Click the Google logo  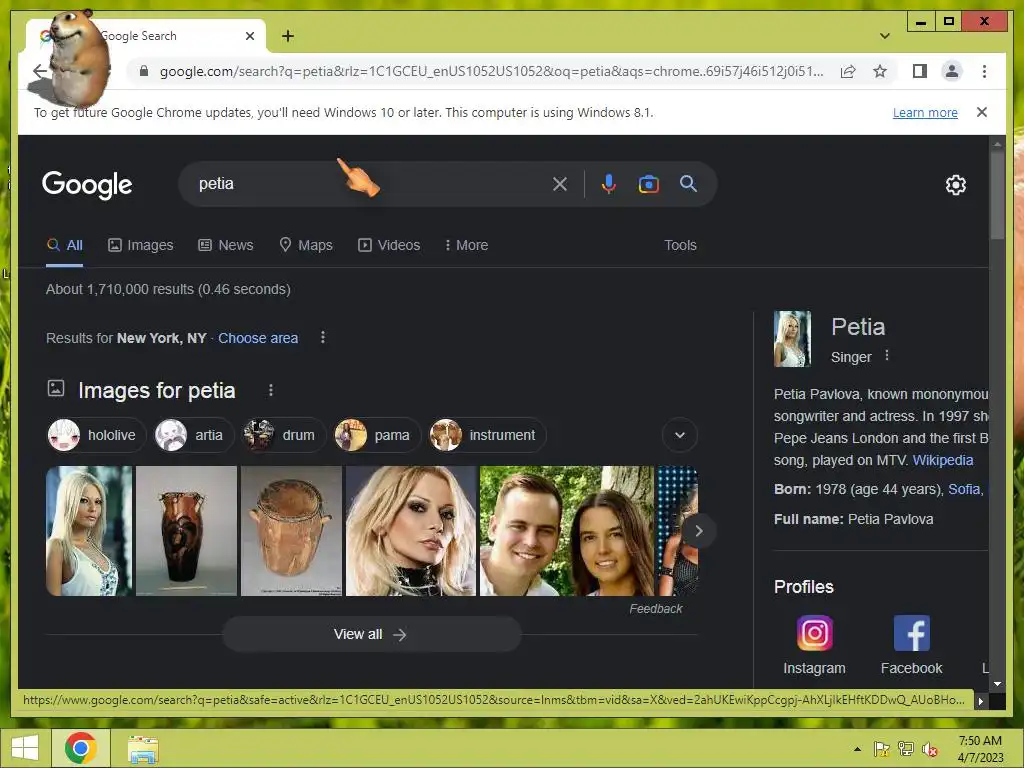pos(87,185)
